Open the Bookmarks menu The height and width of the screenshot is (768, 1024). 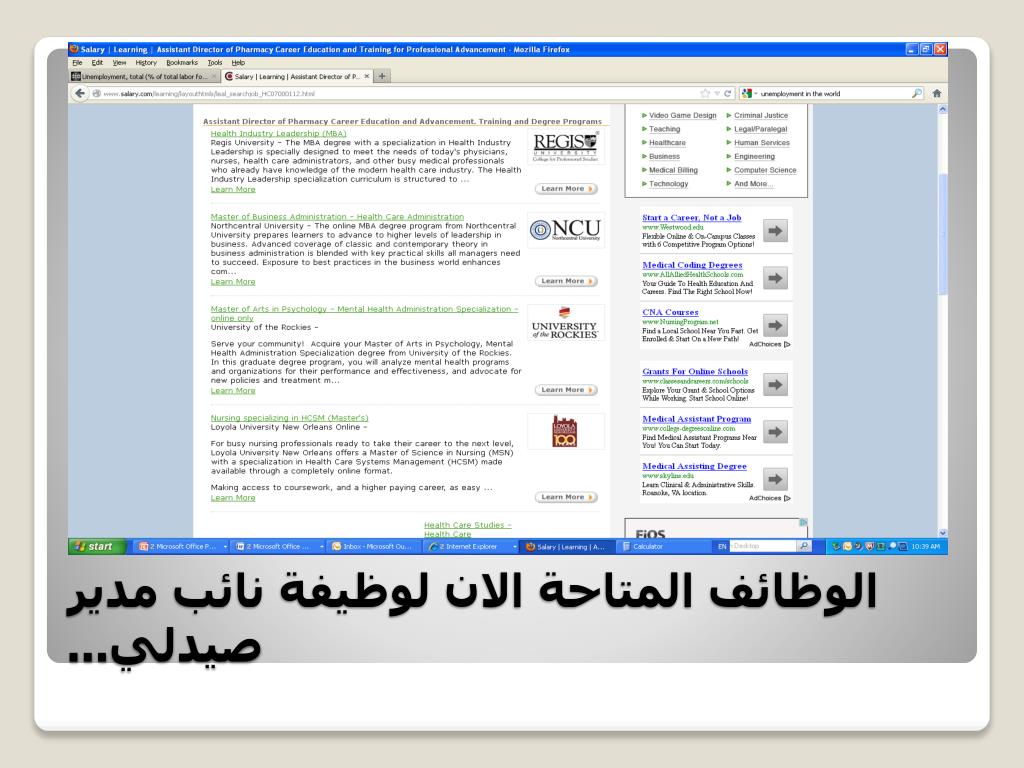tap(182, 63)
